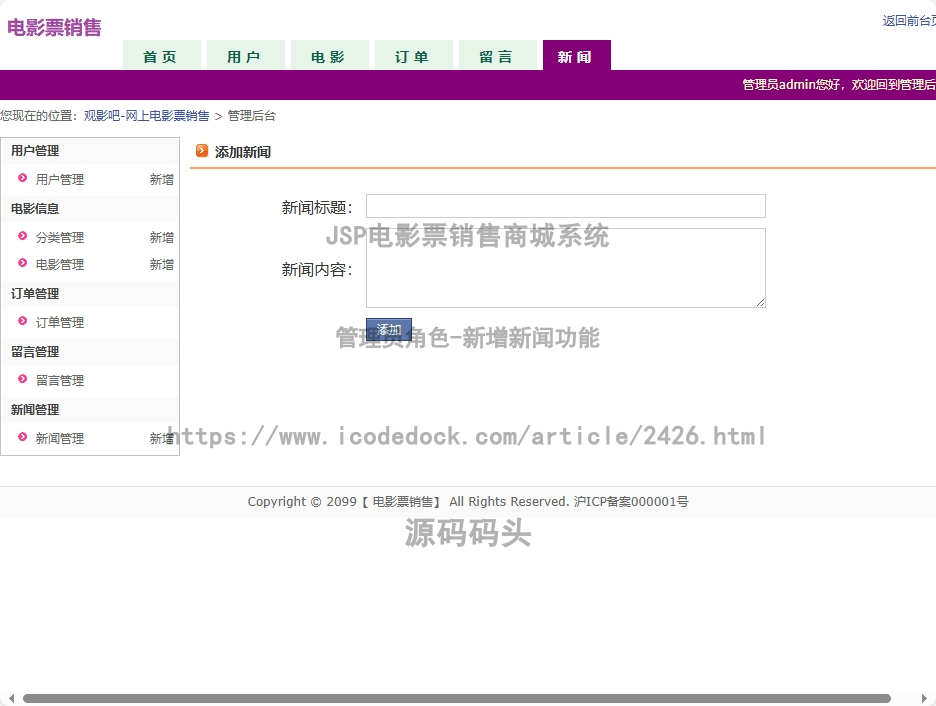
Task: Click 新增 next to 电影管理
Action: (x=161, y=264)
